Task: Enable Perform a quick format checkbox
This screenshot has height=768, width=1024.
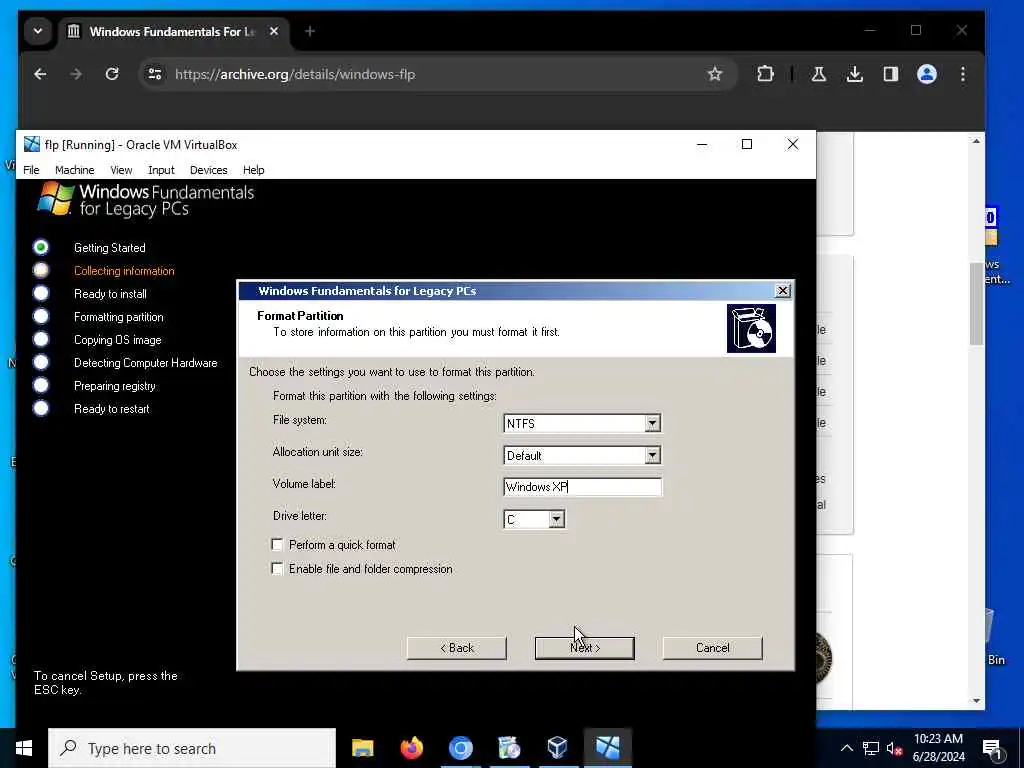Action: pyautogui.click(x=277, y=545)
